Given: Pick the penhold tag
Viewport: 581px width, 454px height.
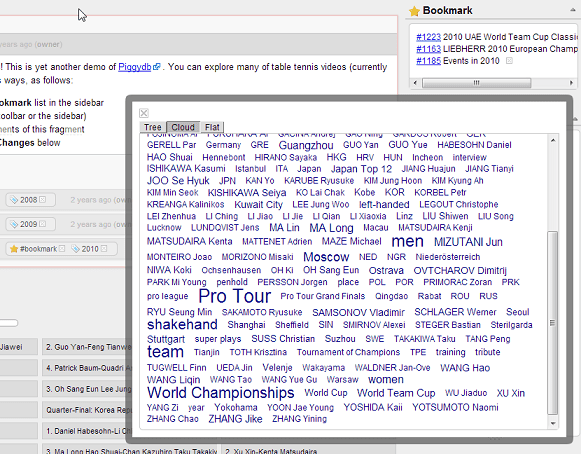Looking at the screenshot, I should [x=232, y=282].
